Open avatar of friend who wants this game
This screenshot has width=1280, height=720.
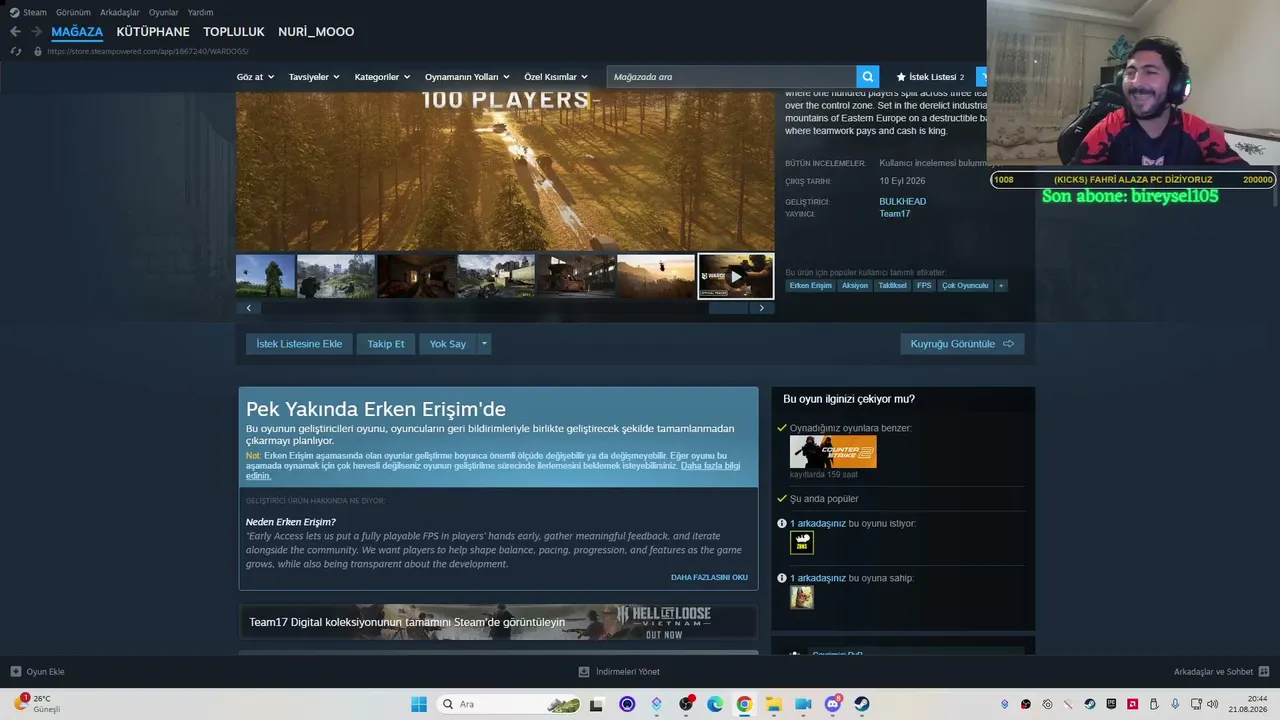point(802,543)
